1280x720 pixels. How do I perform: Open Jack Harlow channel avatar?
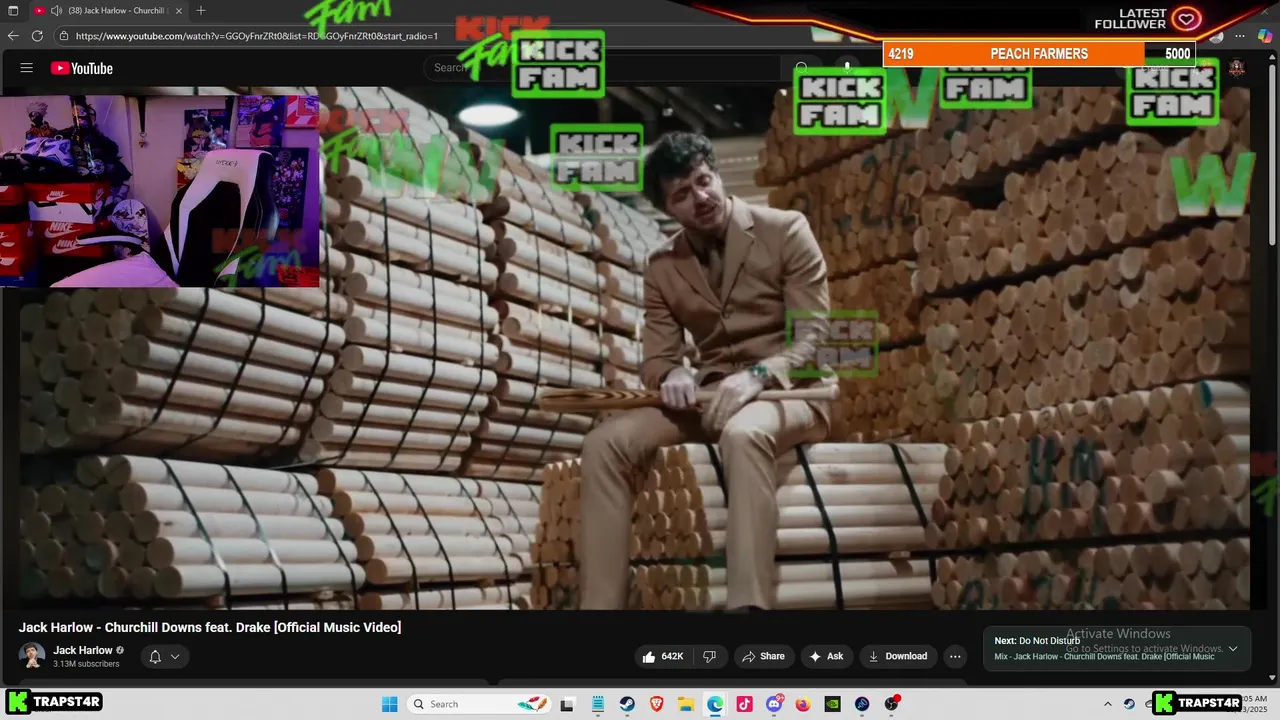click(x=32, y=656)
